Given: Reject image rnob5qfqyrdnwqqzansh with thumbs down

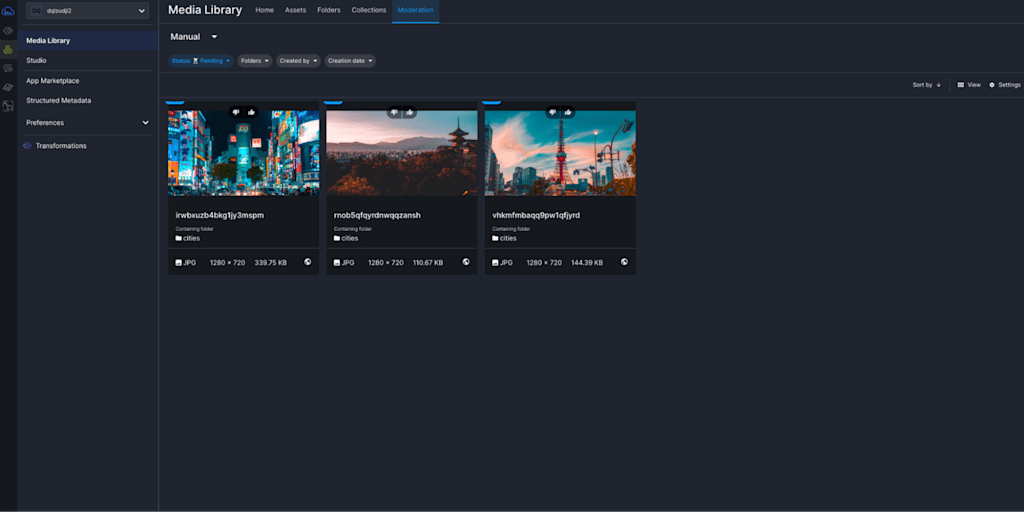Looking at the screenshot, I should coord(394,112).
